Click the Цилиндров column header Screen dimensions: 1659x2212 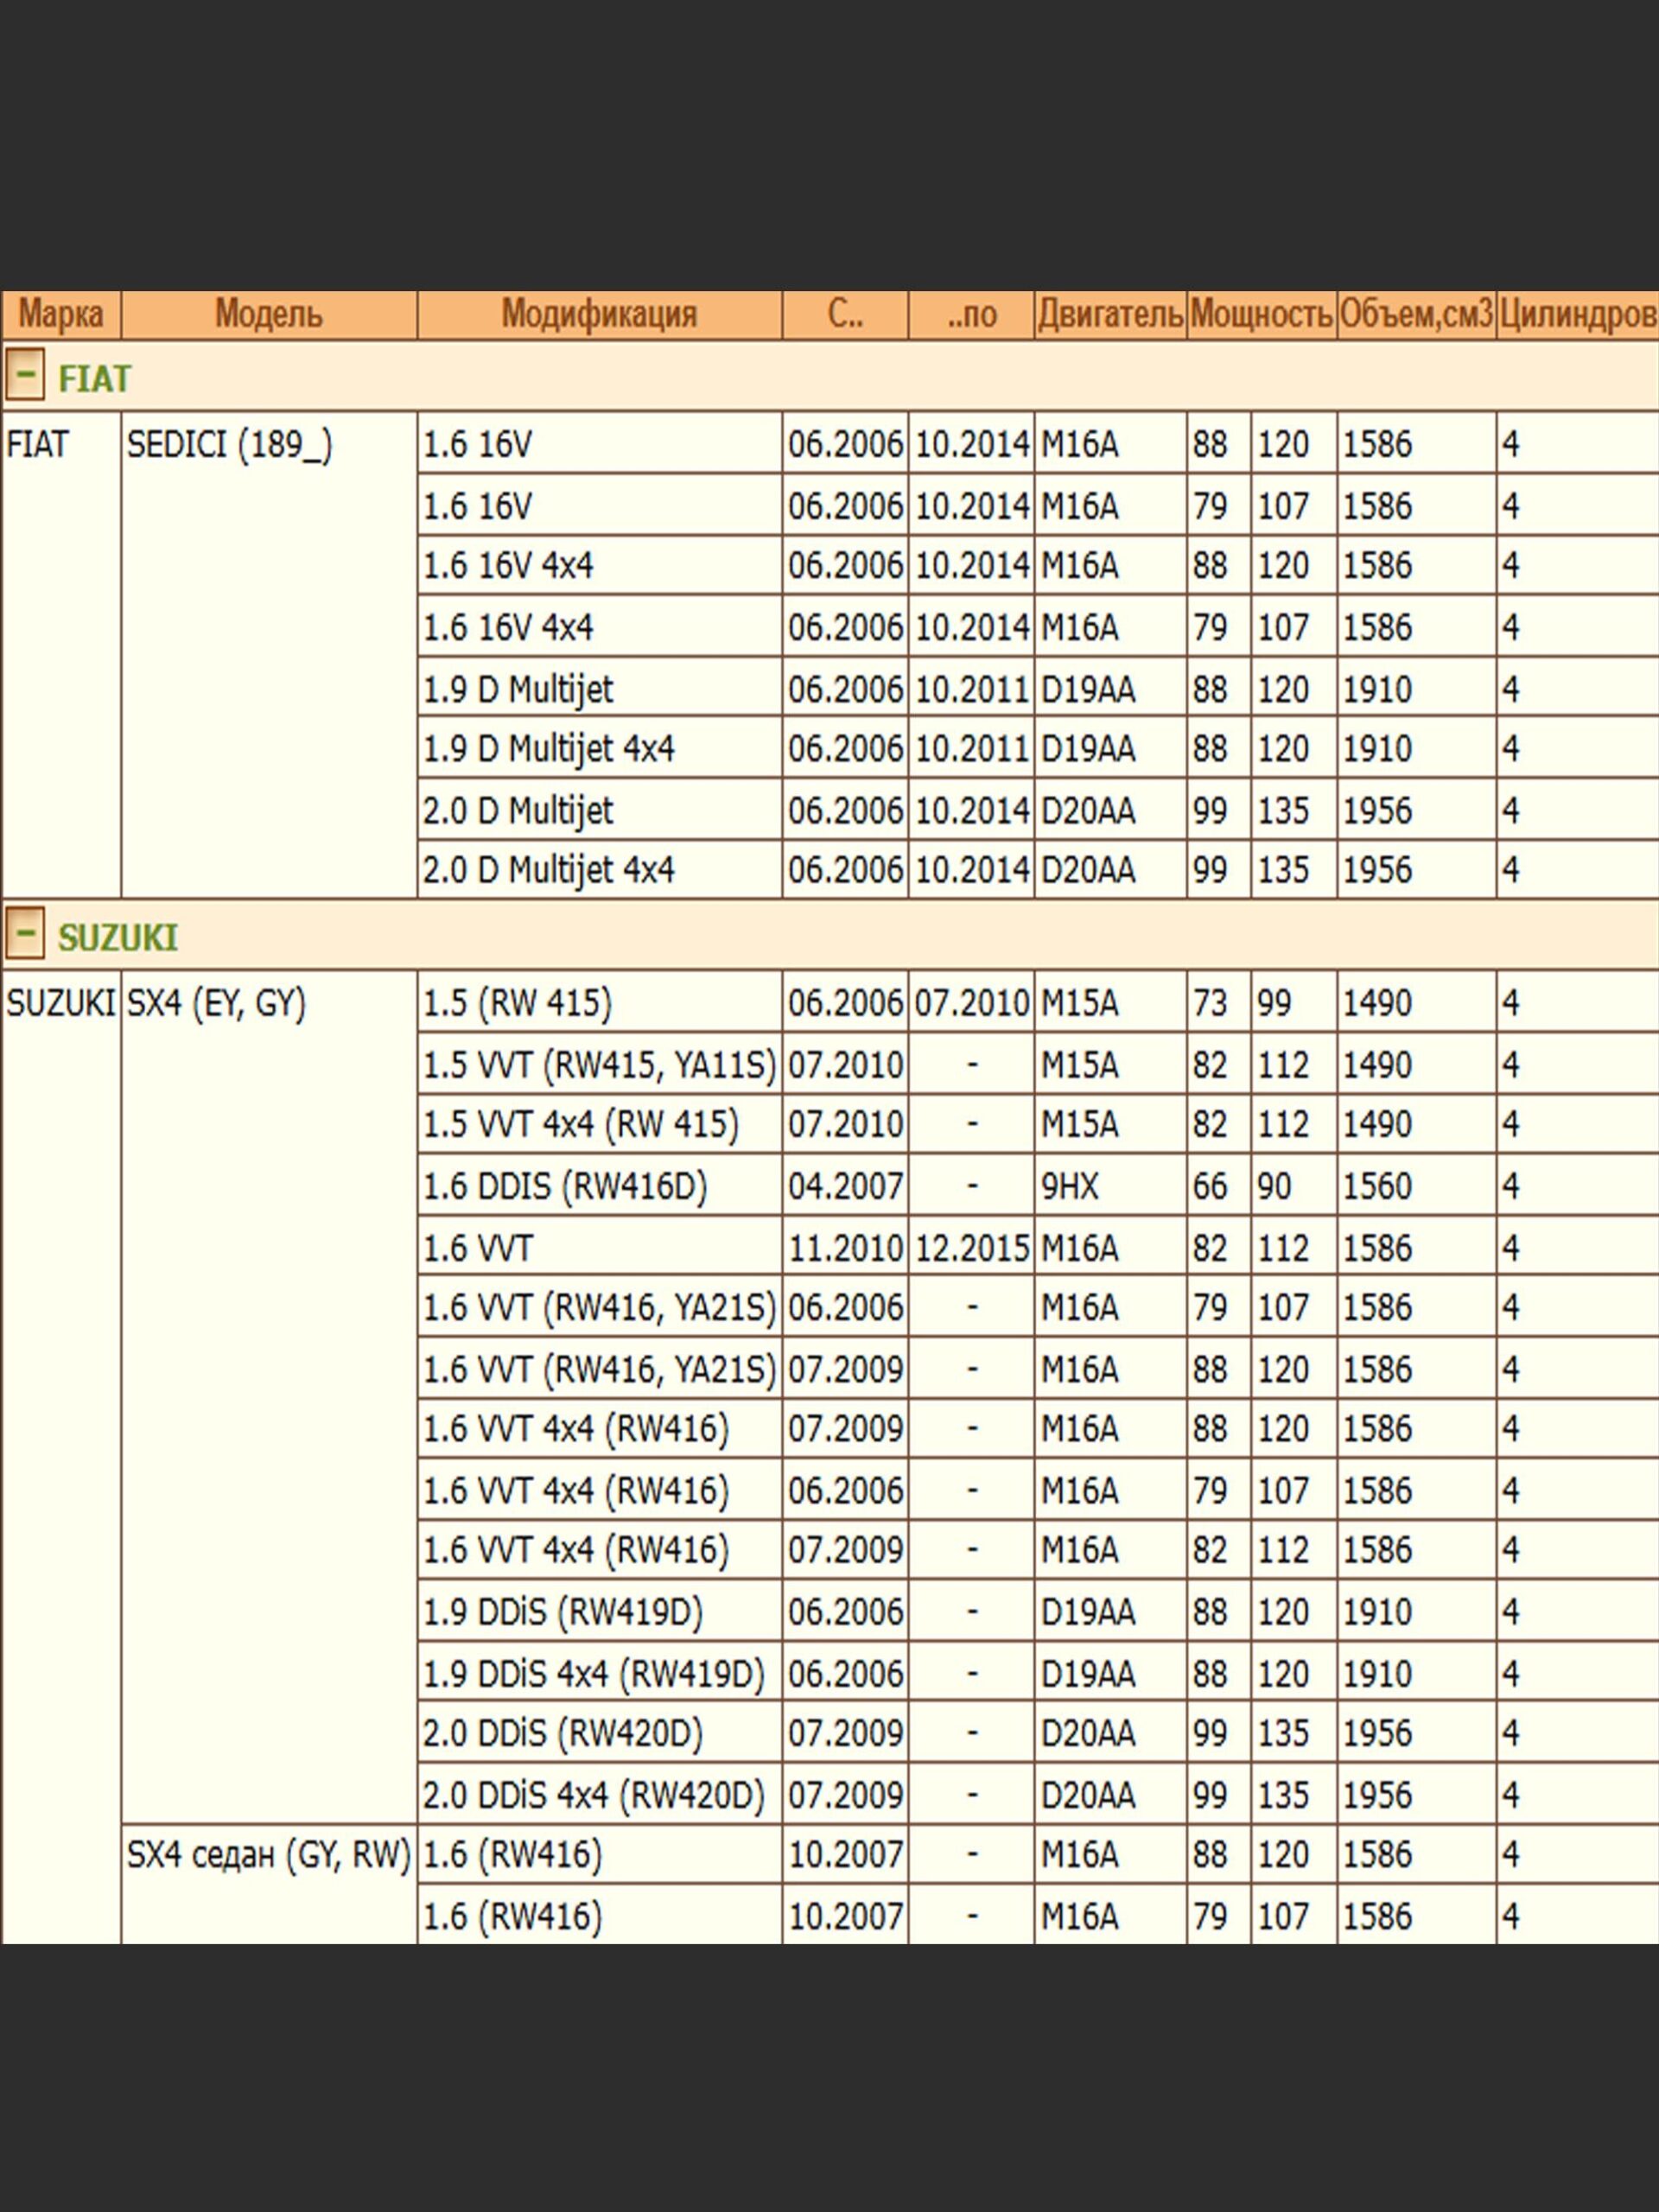click(1577, 314)
